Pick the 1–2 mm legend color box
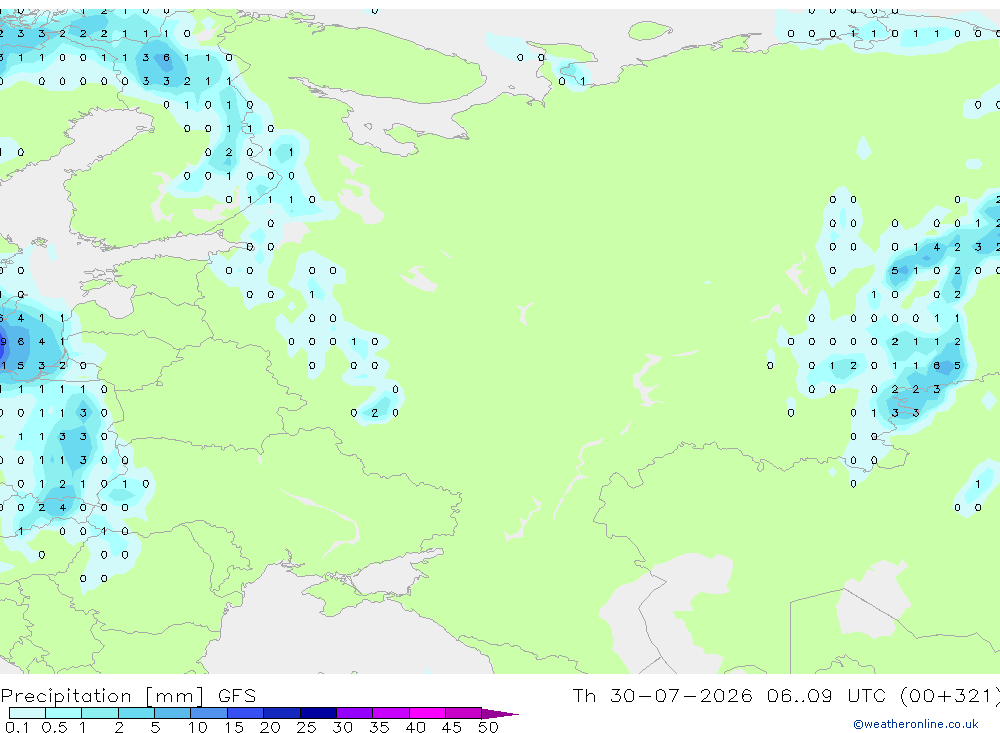 tap(100, 713)
